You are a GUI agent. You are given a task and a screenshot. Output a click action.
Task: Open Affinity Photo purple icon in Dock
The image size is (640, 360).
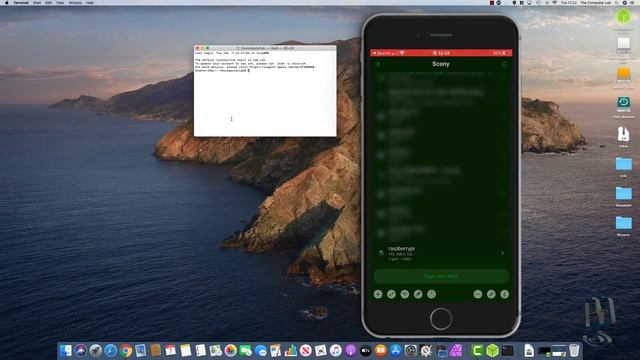pyautogui.click(x=456, y=350)
